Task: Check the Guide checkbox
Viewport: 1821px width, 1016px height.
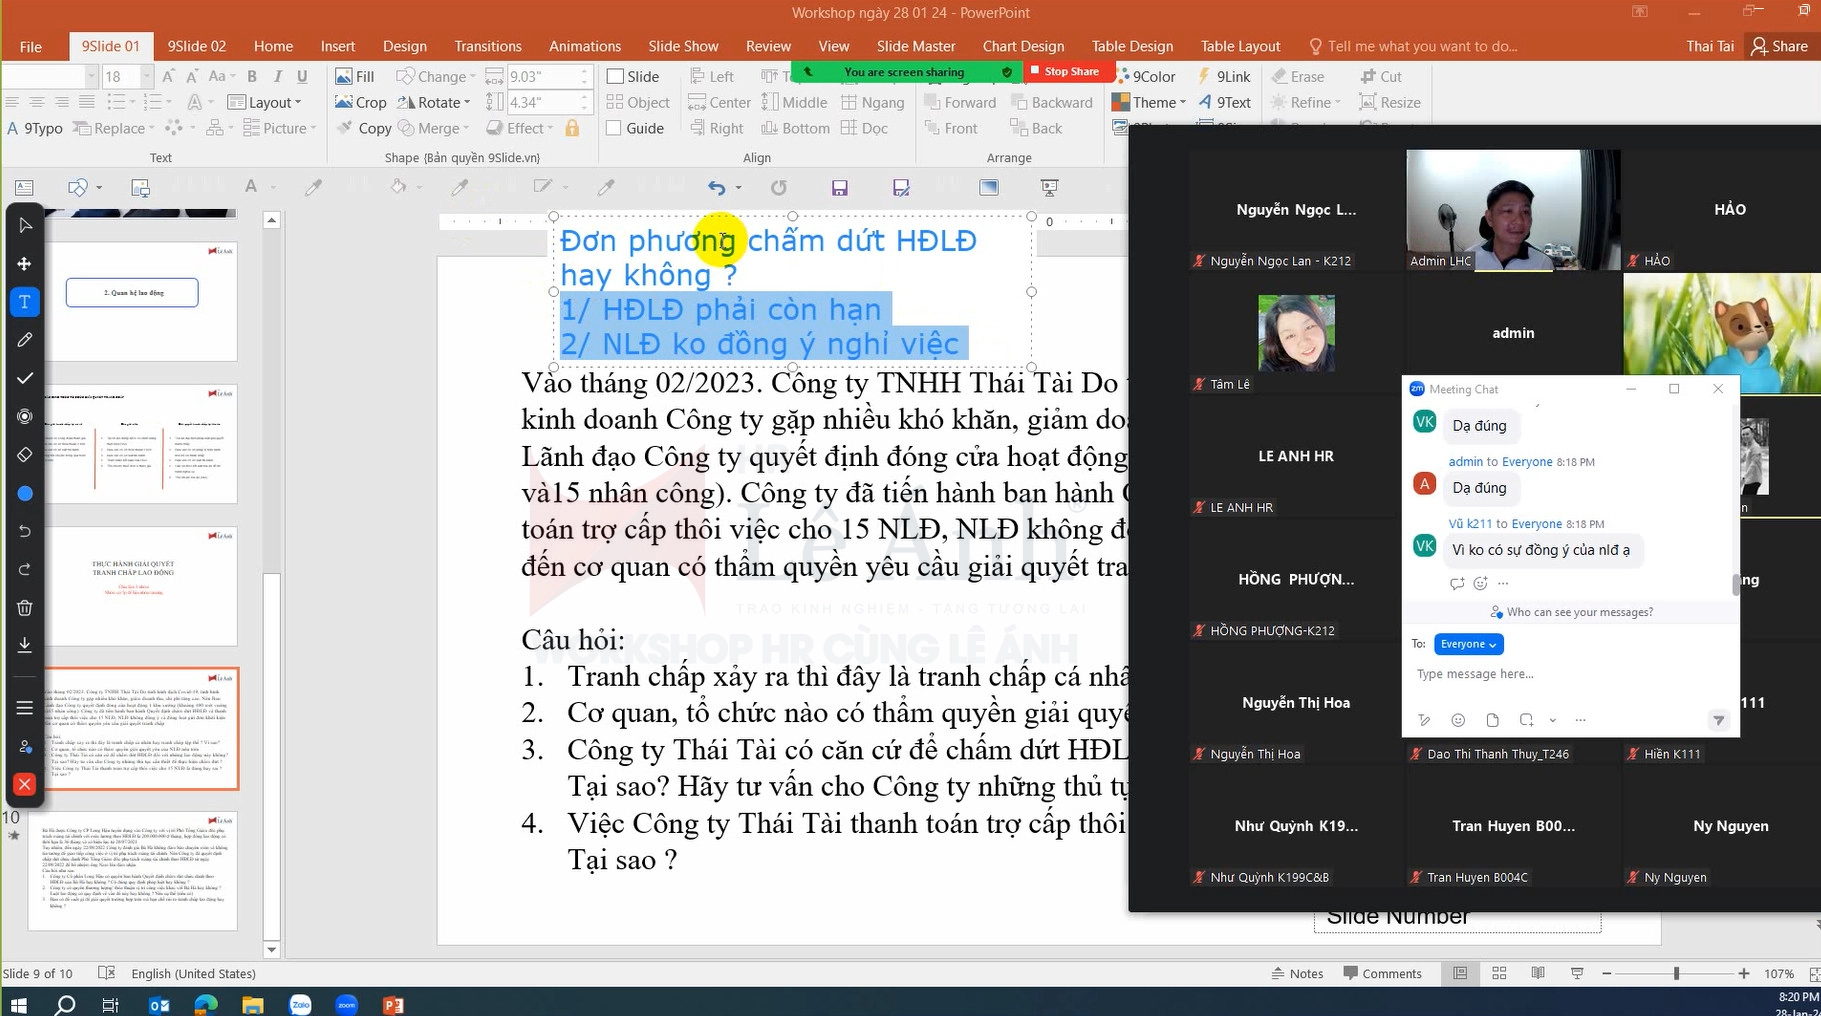Action: point(616,128)
